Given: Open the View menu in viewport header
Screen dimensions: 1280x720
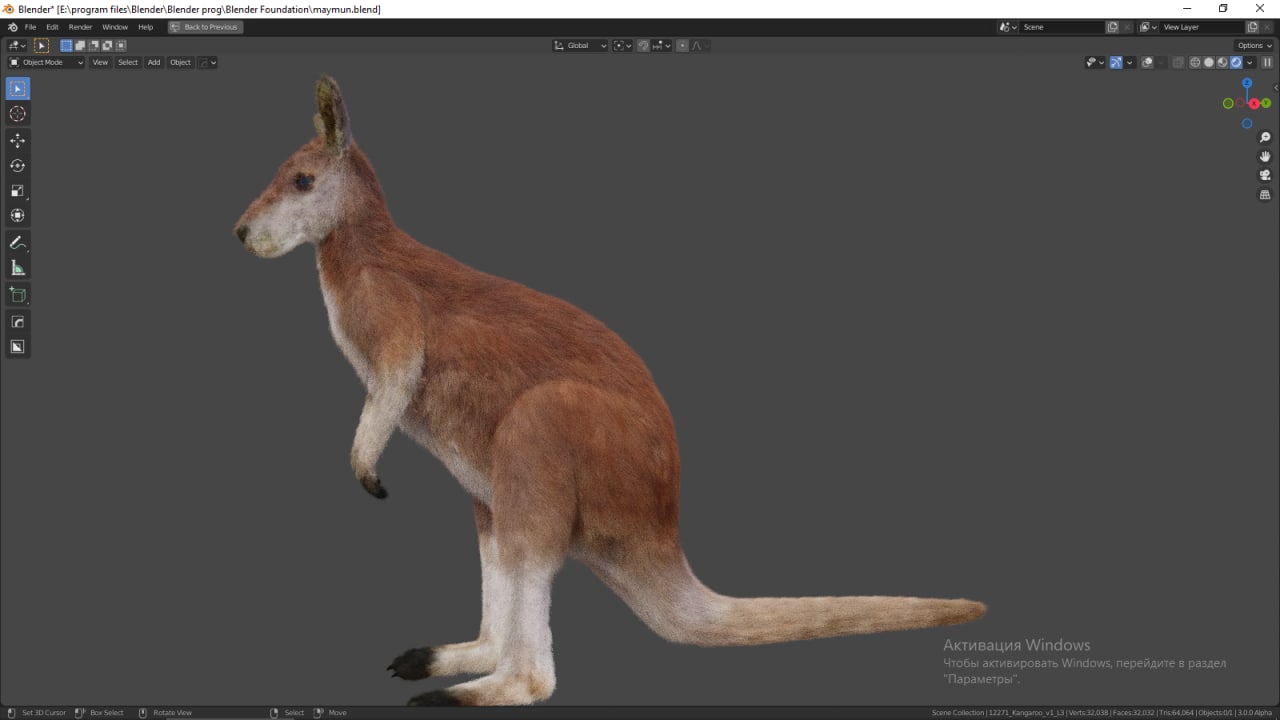Looking at the screenshot, I should [100, 62].
